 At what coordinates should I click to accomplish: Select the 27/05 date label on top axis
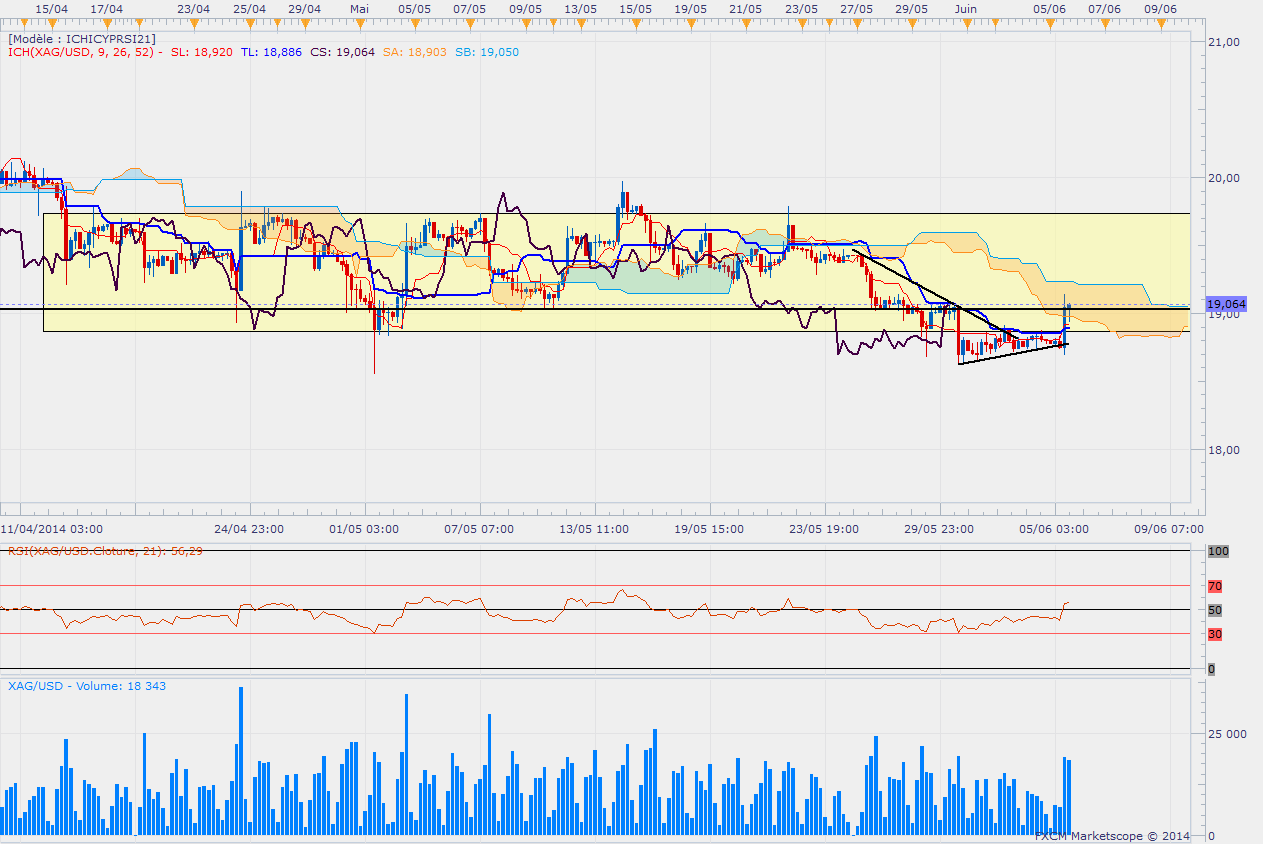tap(855, 7)
